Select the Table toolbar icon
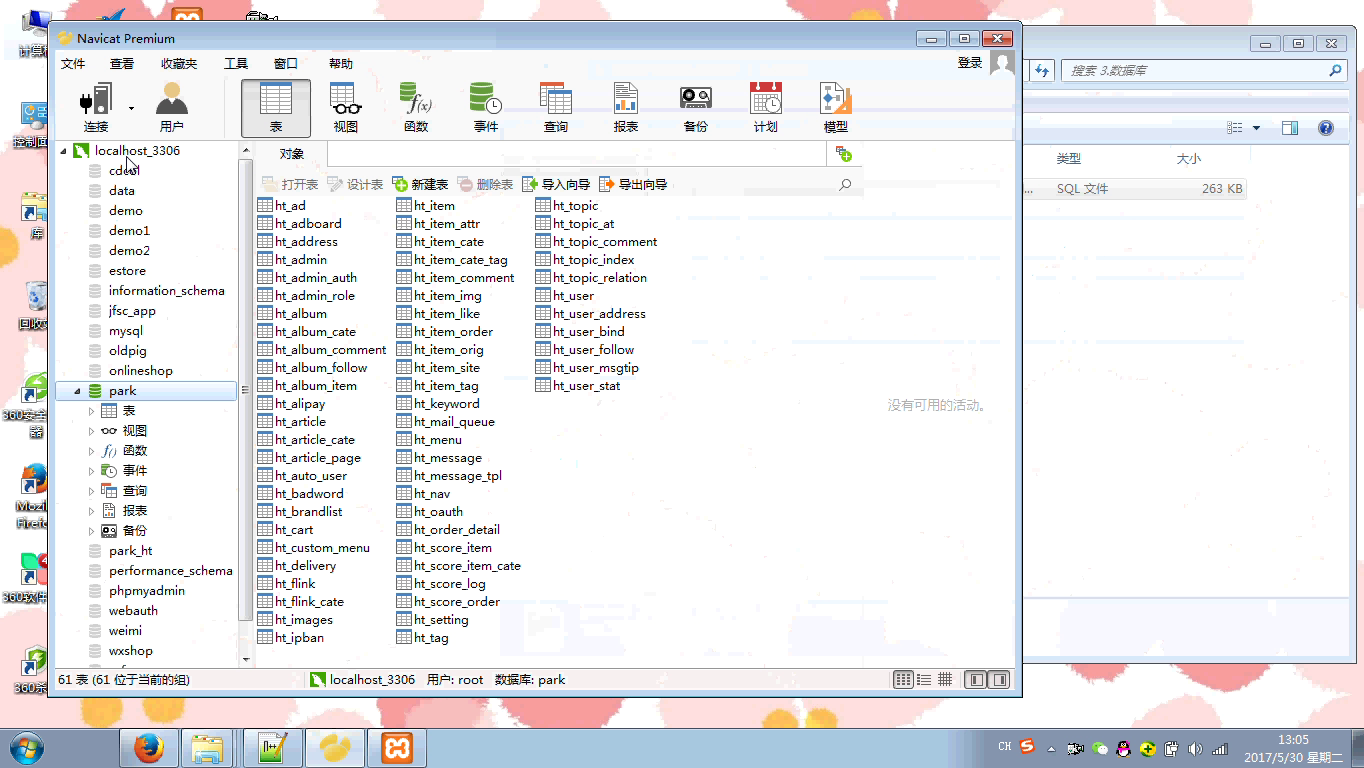Screen dimensions: 1364x768 click(276, 108)
